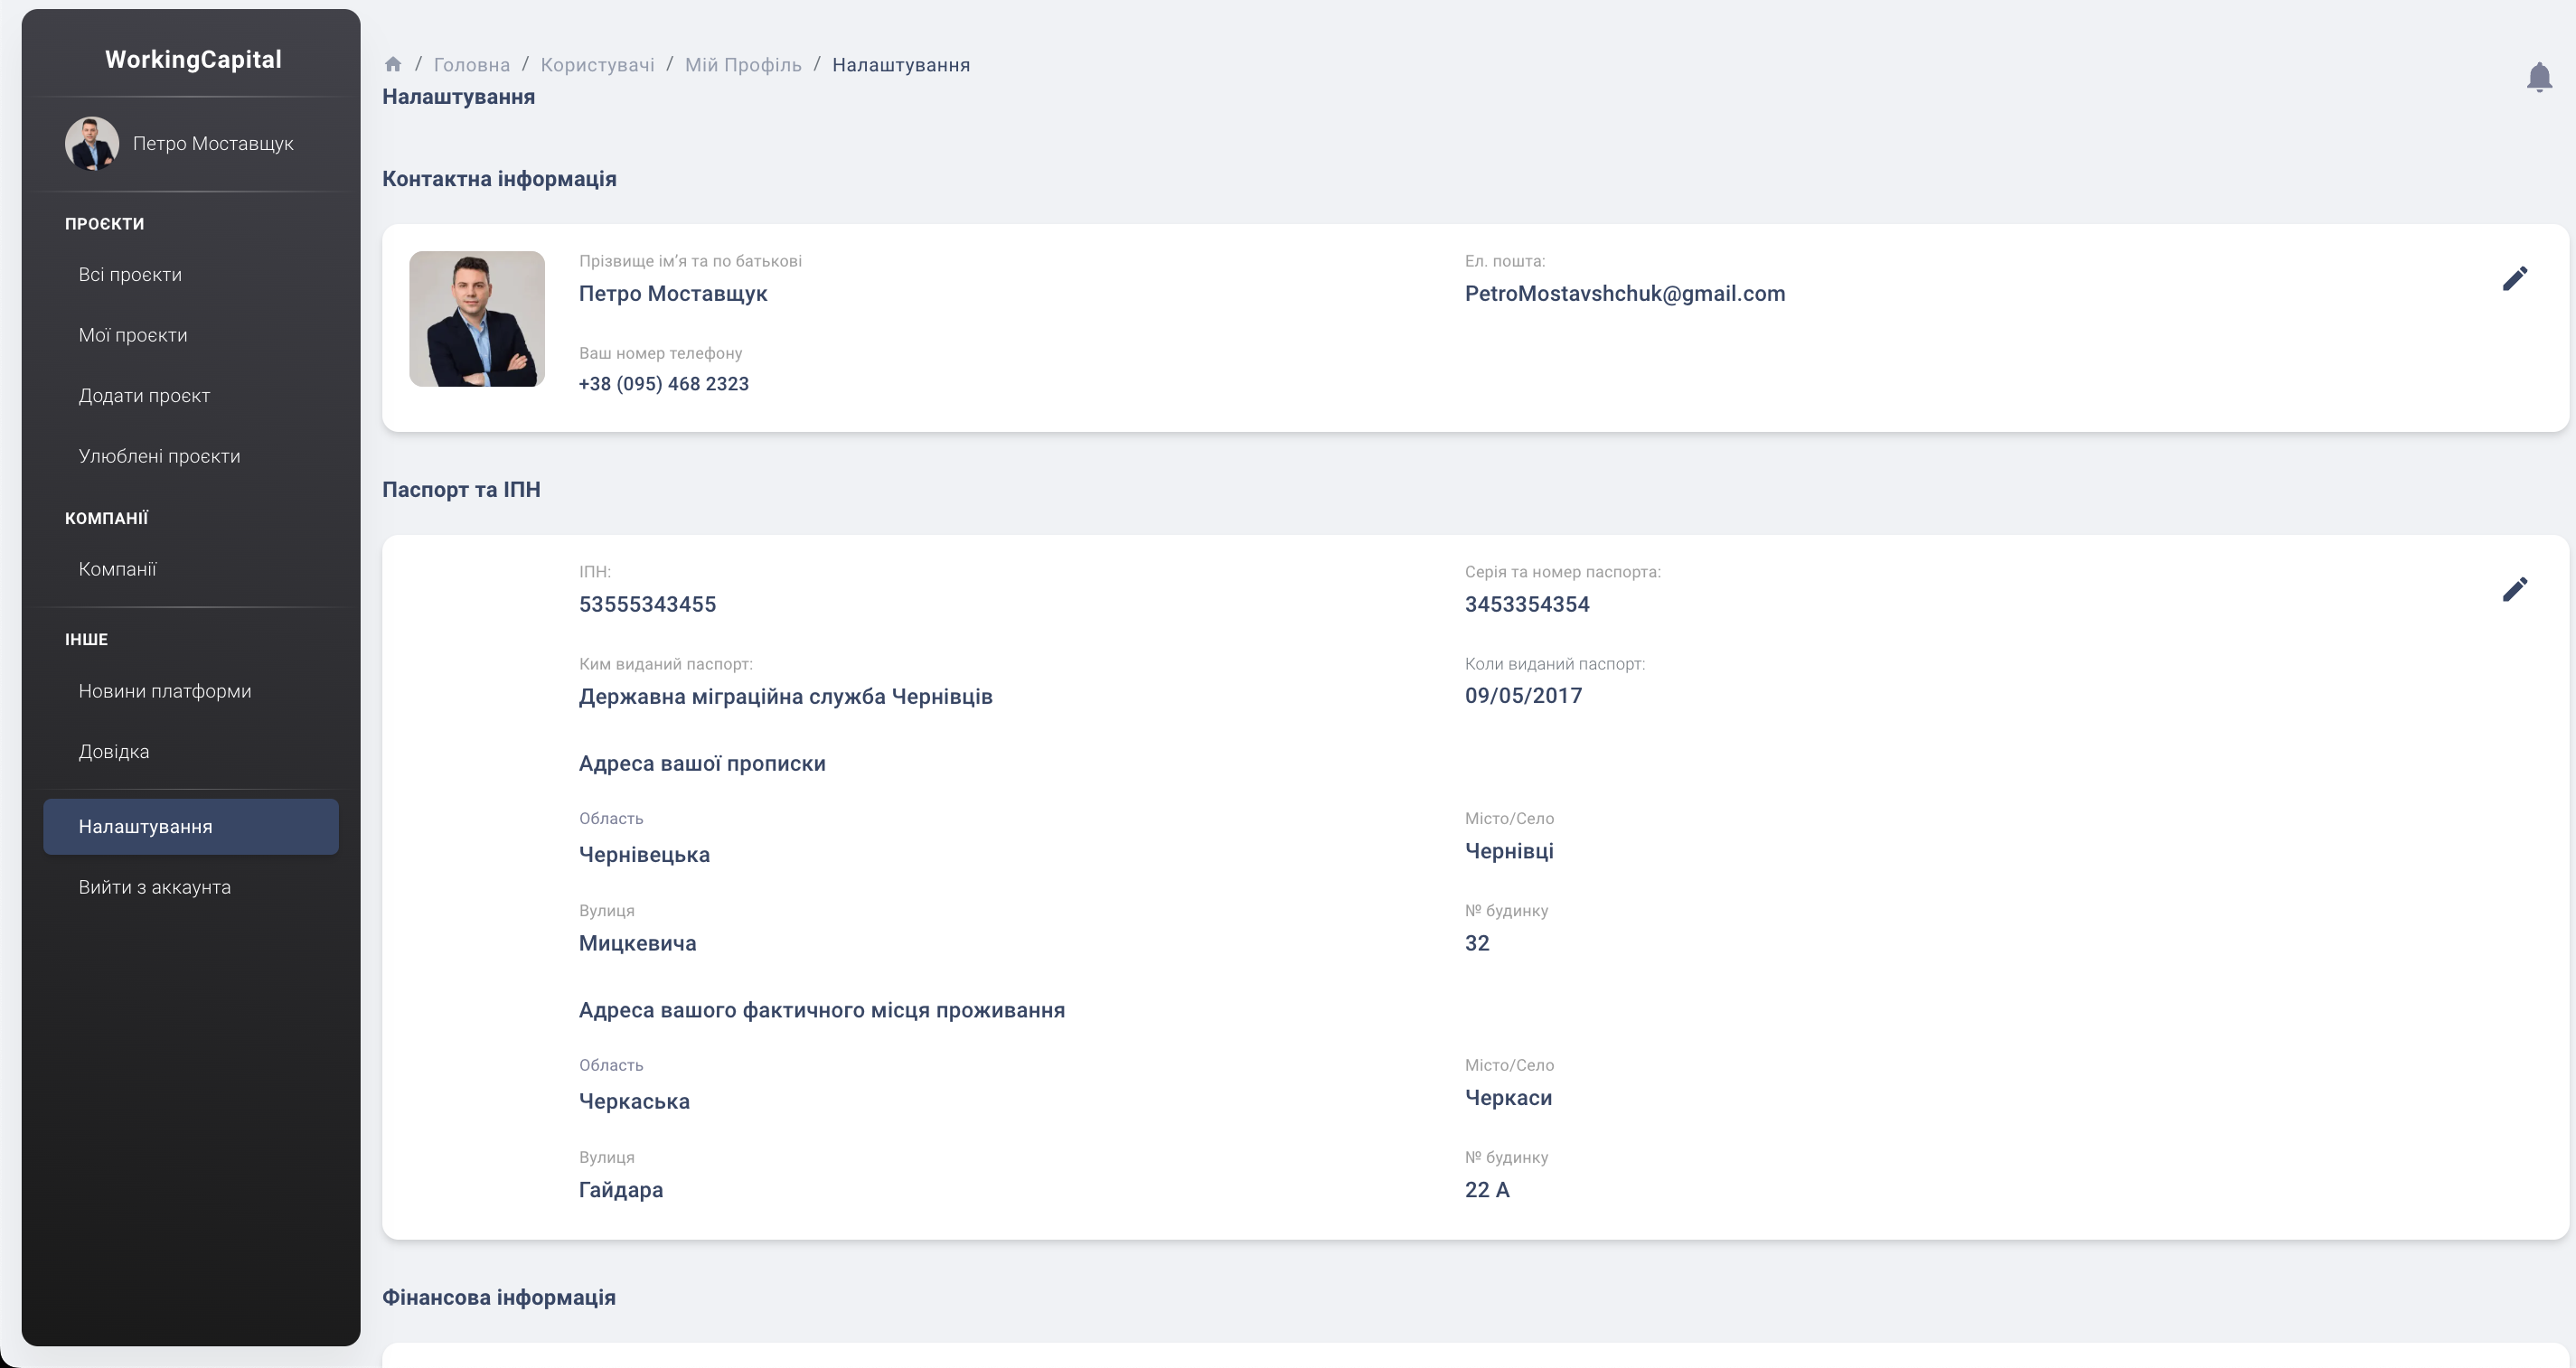This screenshot has width=2576, height=1368.
Task: Open the notifications bell
Action: (x=2538, y=77)
